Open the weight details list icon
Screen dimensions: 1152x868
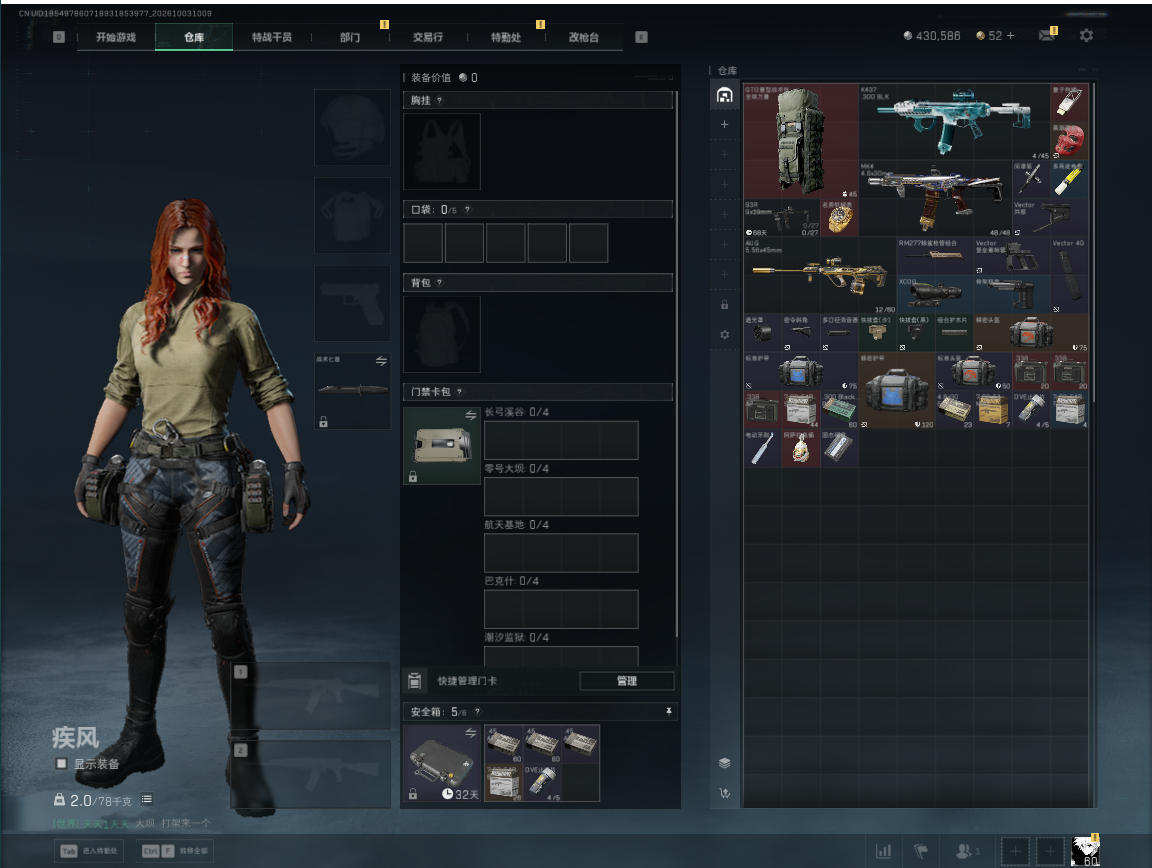[x=146, y=799]
